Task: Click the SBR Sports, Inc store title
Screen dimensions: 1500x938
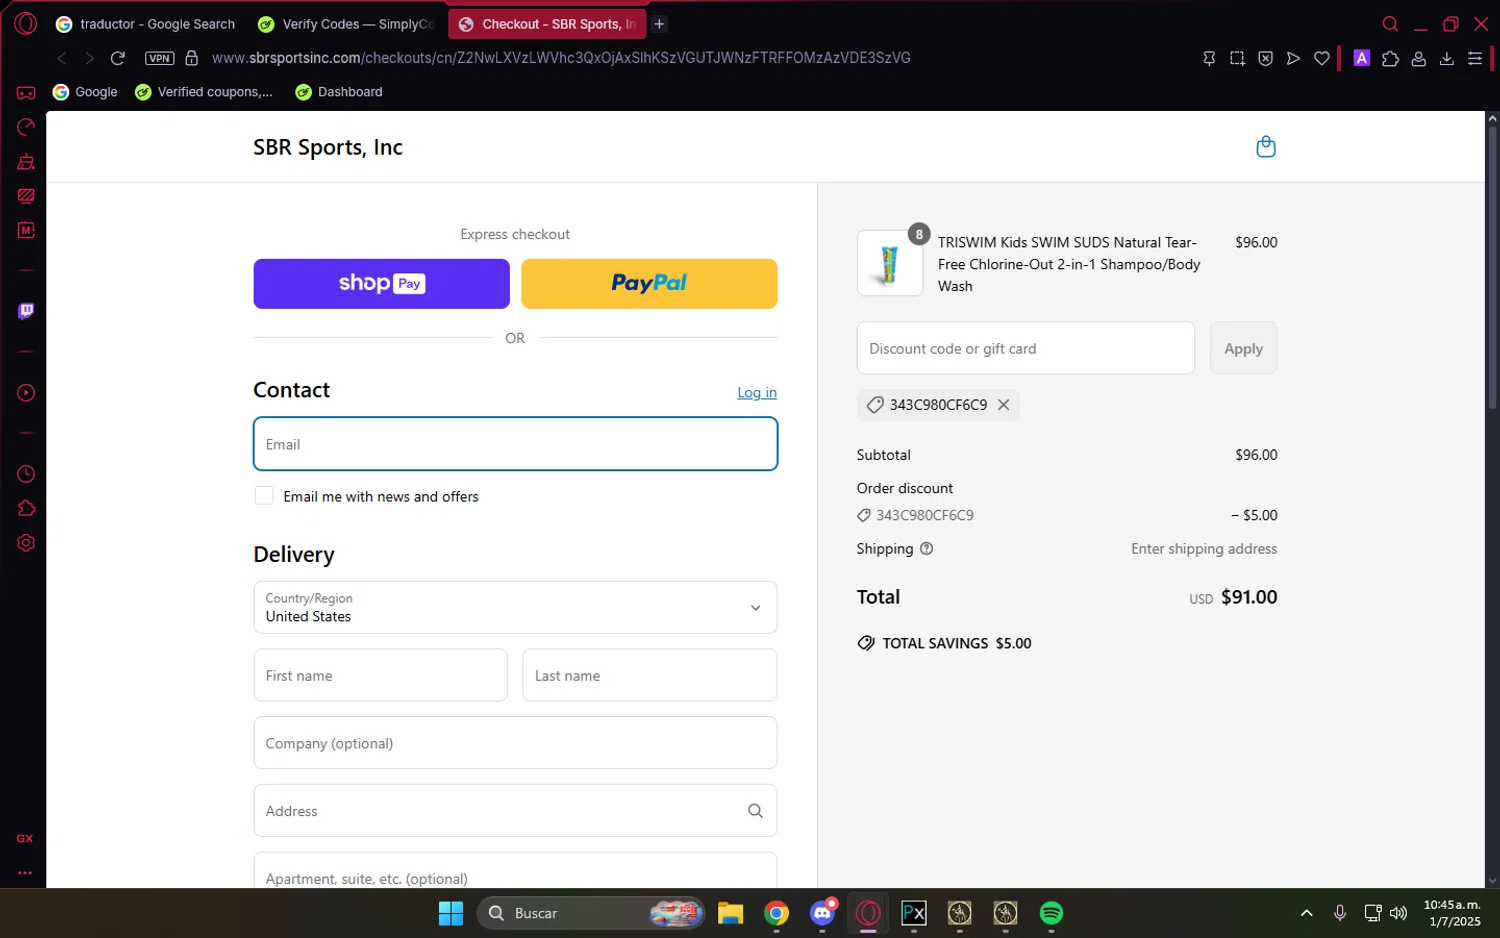Action: 328,147
